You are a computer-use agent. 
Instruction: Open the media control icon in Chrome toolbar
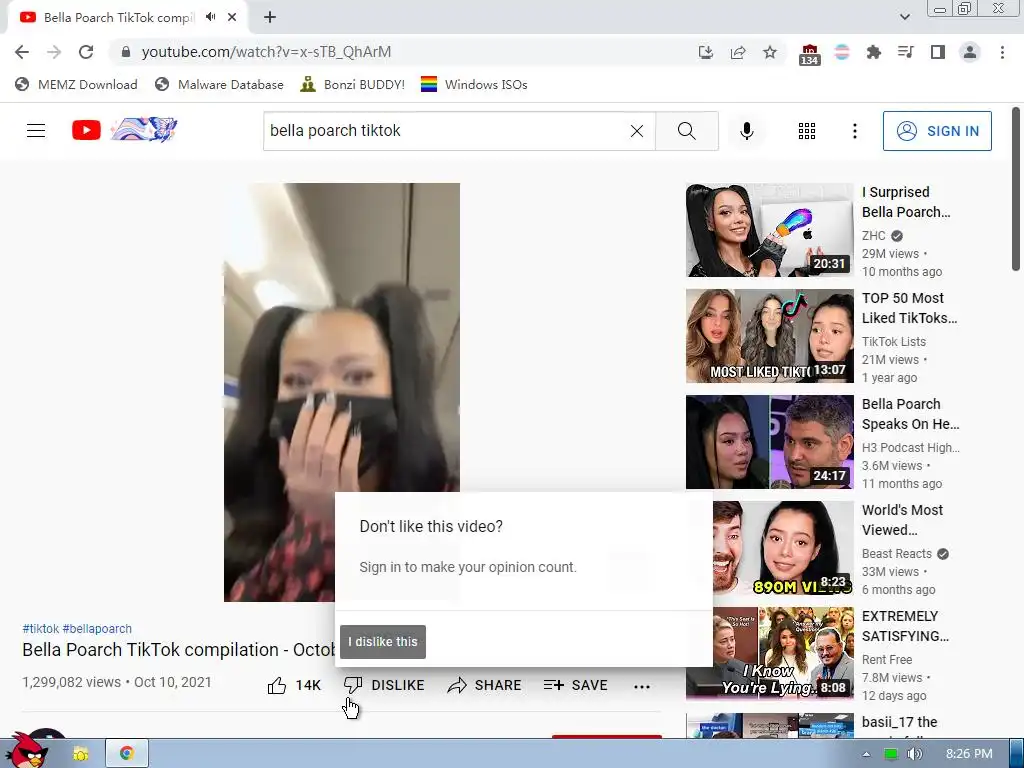point(905,52)
